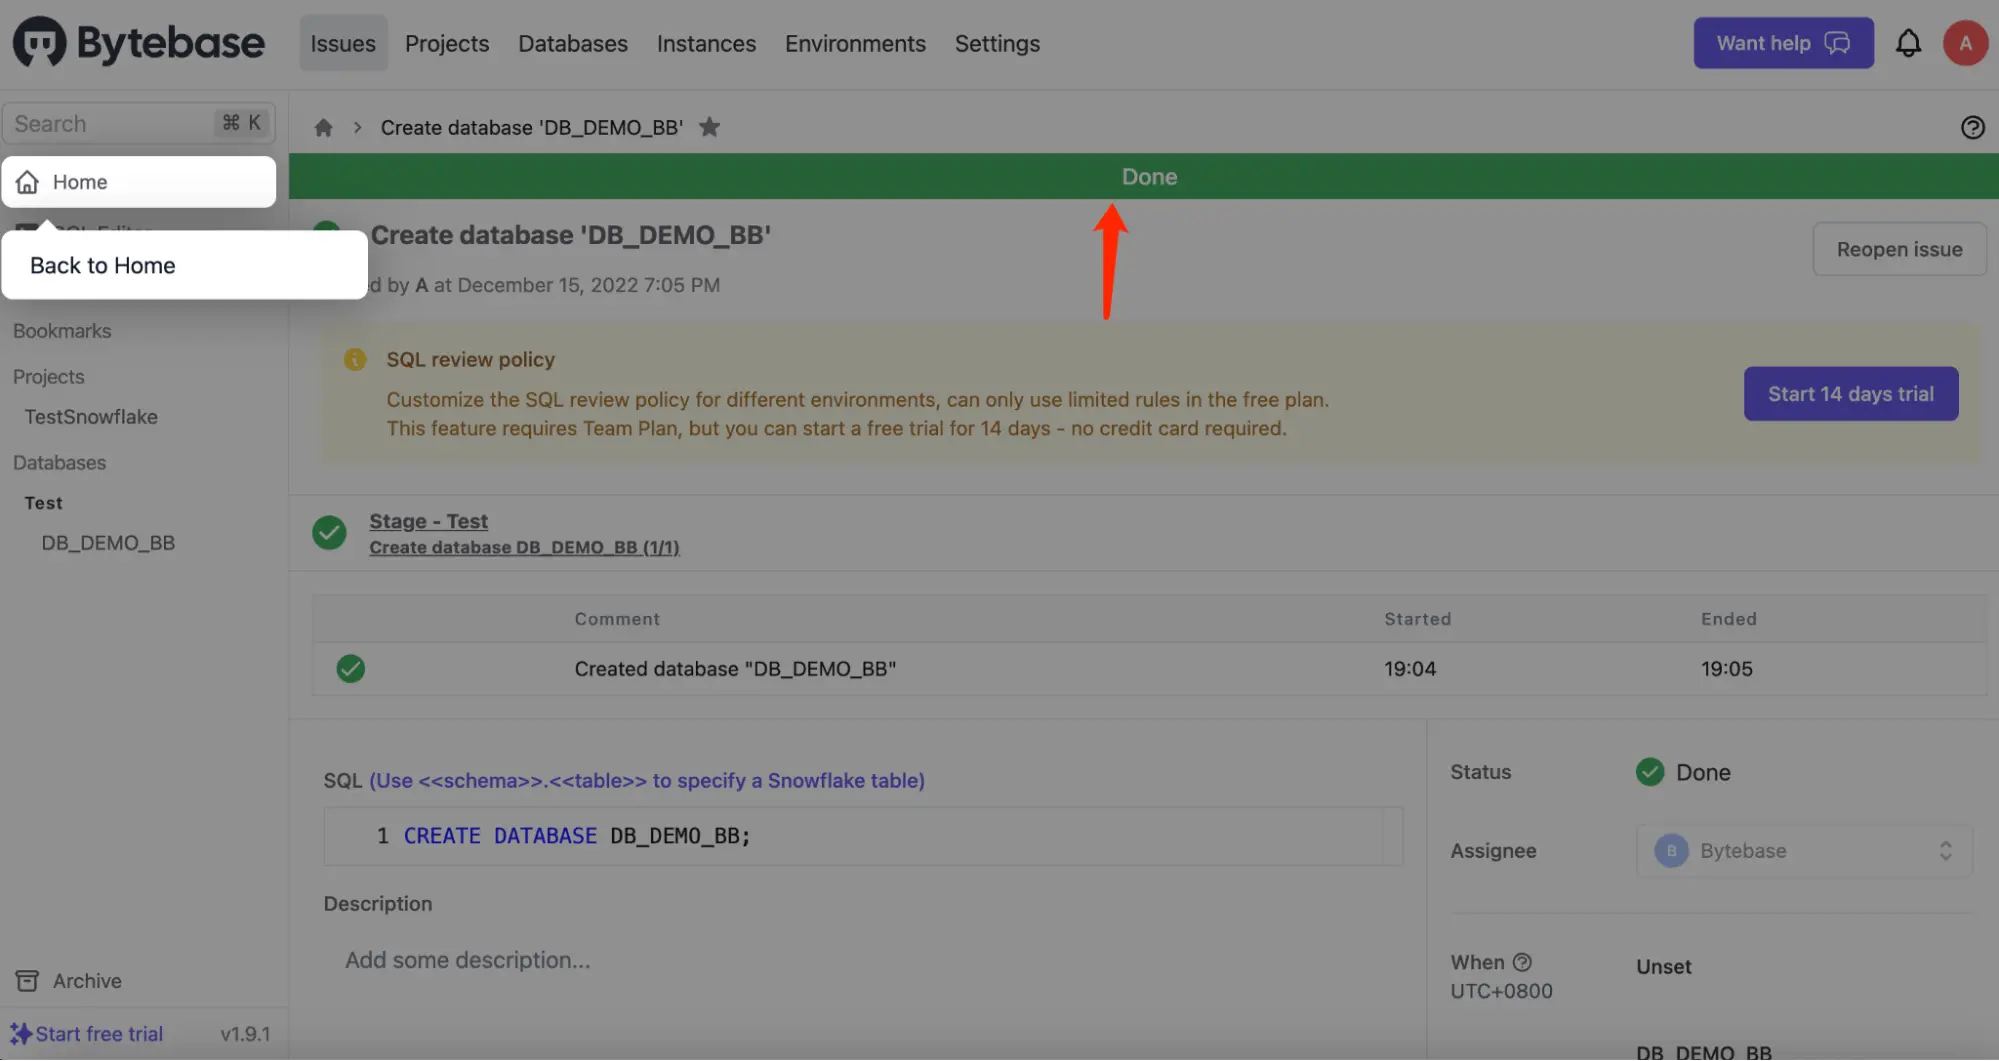Select DB_DEMO_BB in the Databases list

pos(108,542)
